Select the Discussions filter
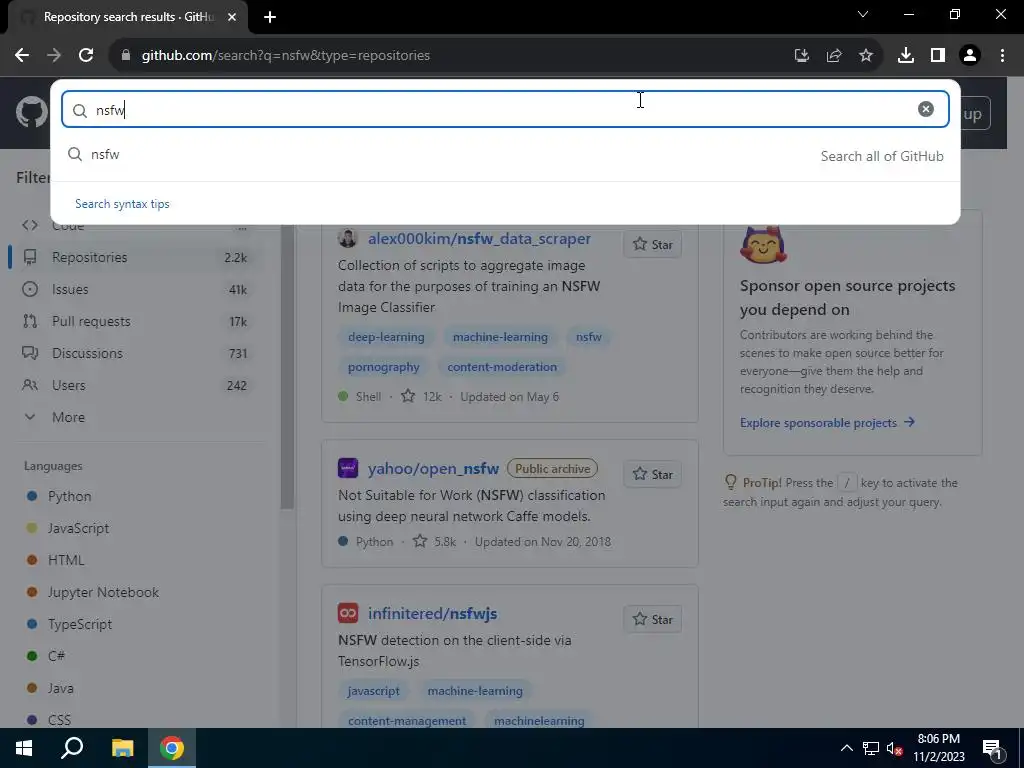This screenshot has height=768, width=1024. tap(135, 353)
